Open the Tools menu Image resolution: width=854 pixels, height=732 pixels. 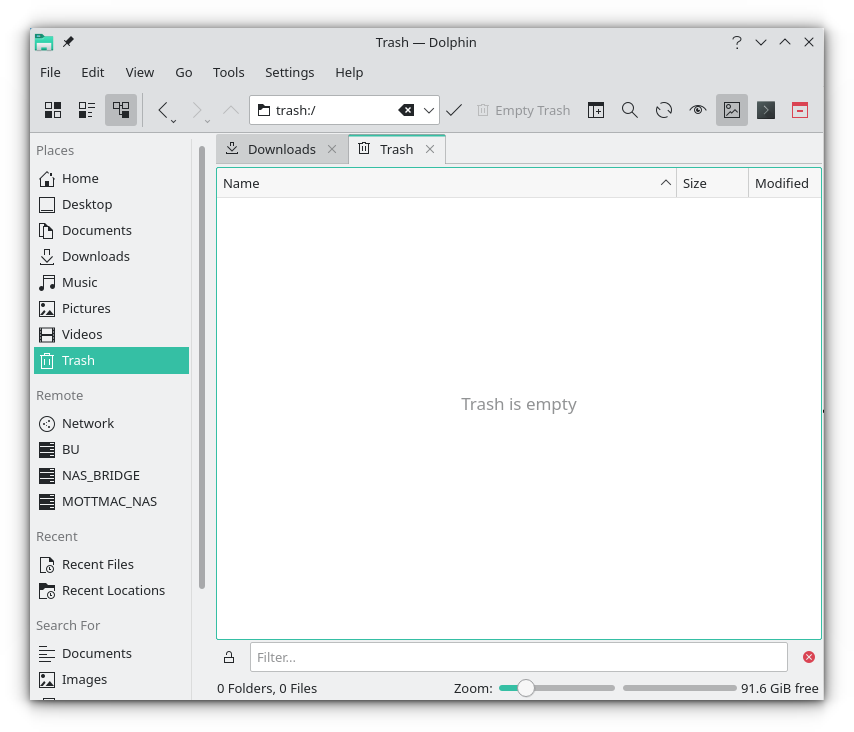228,72
